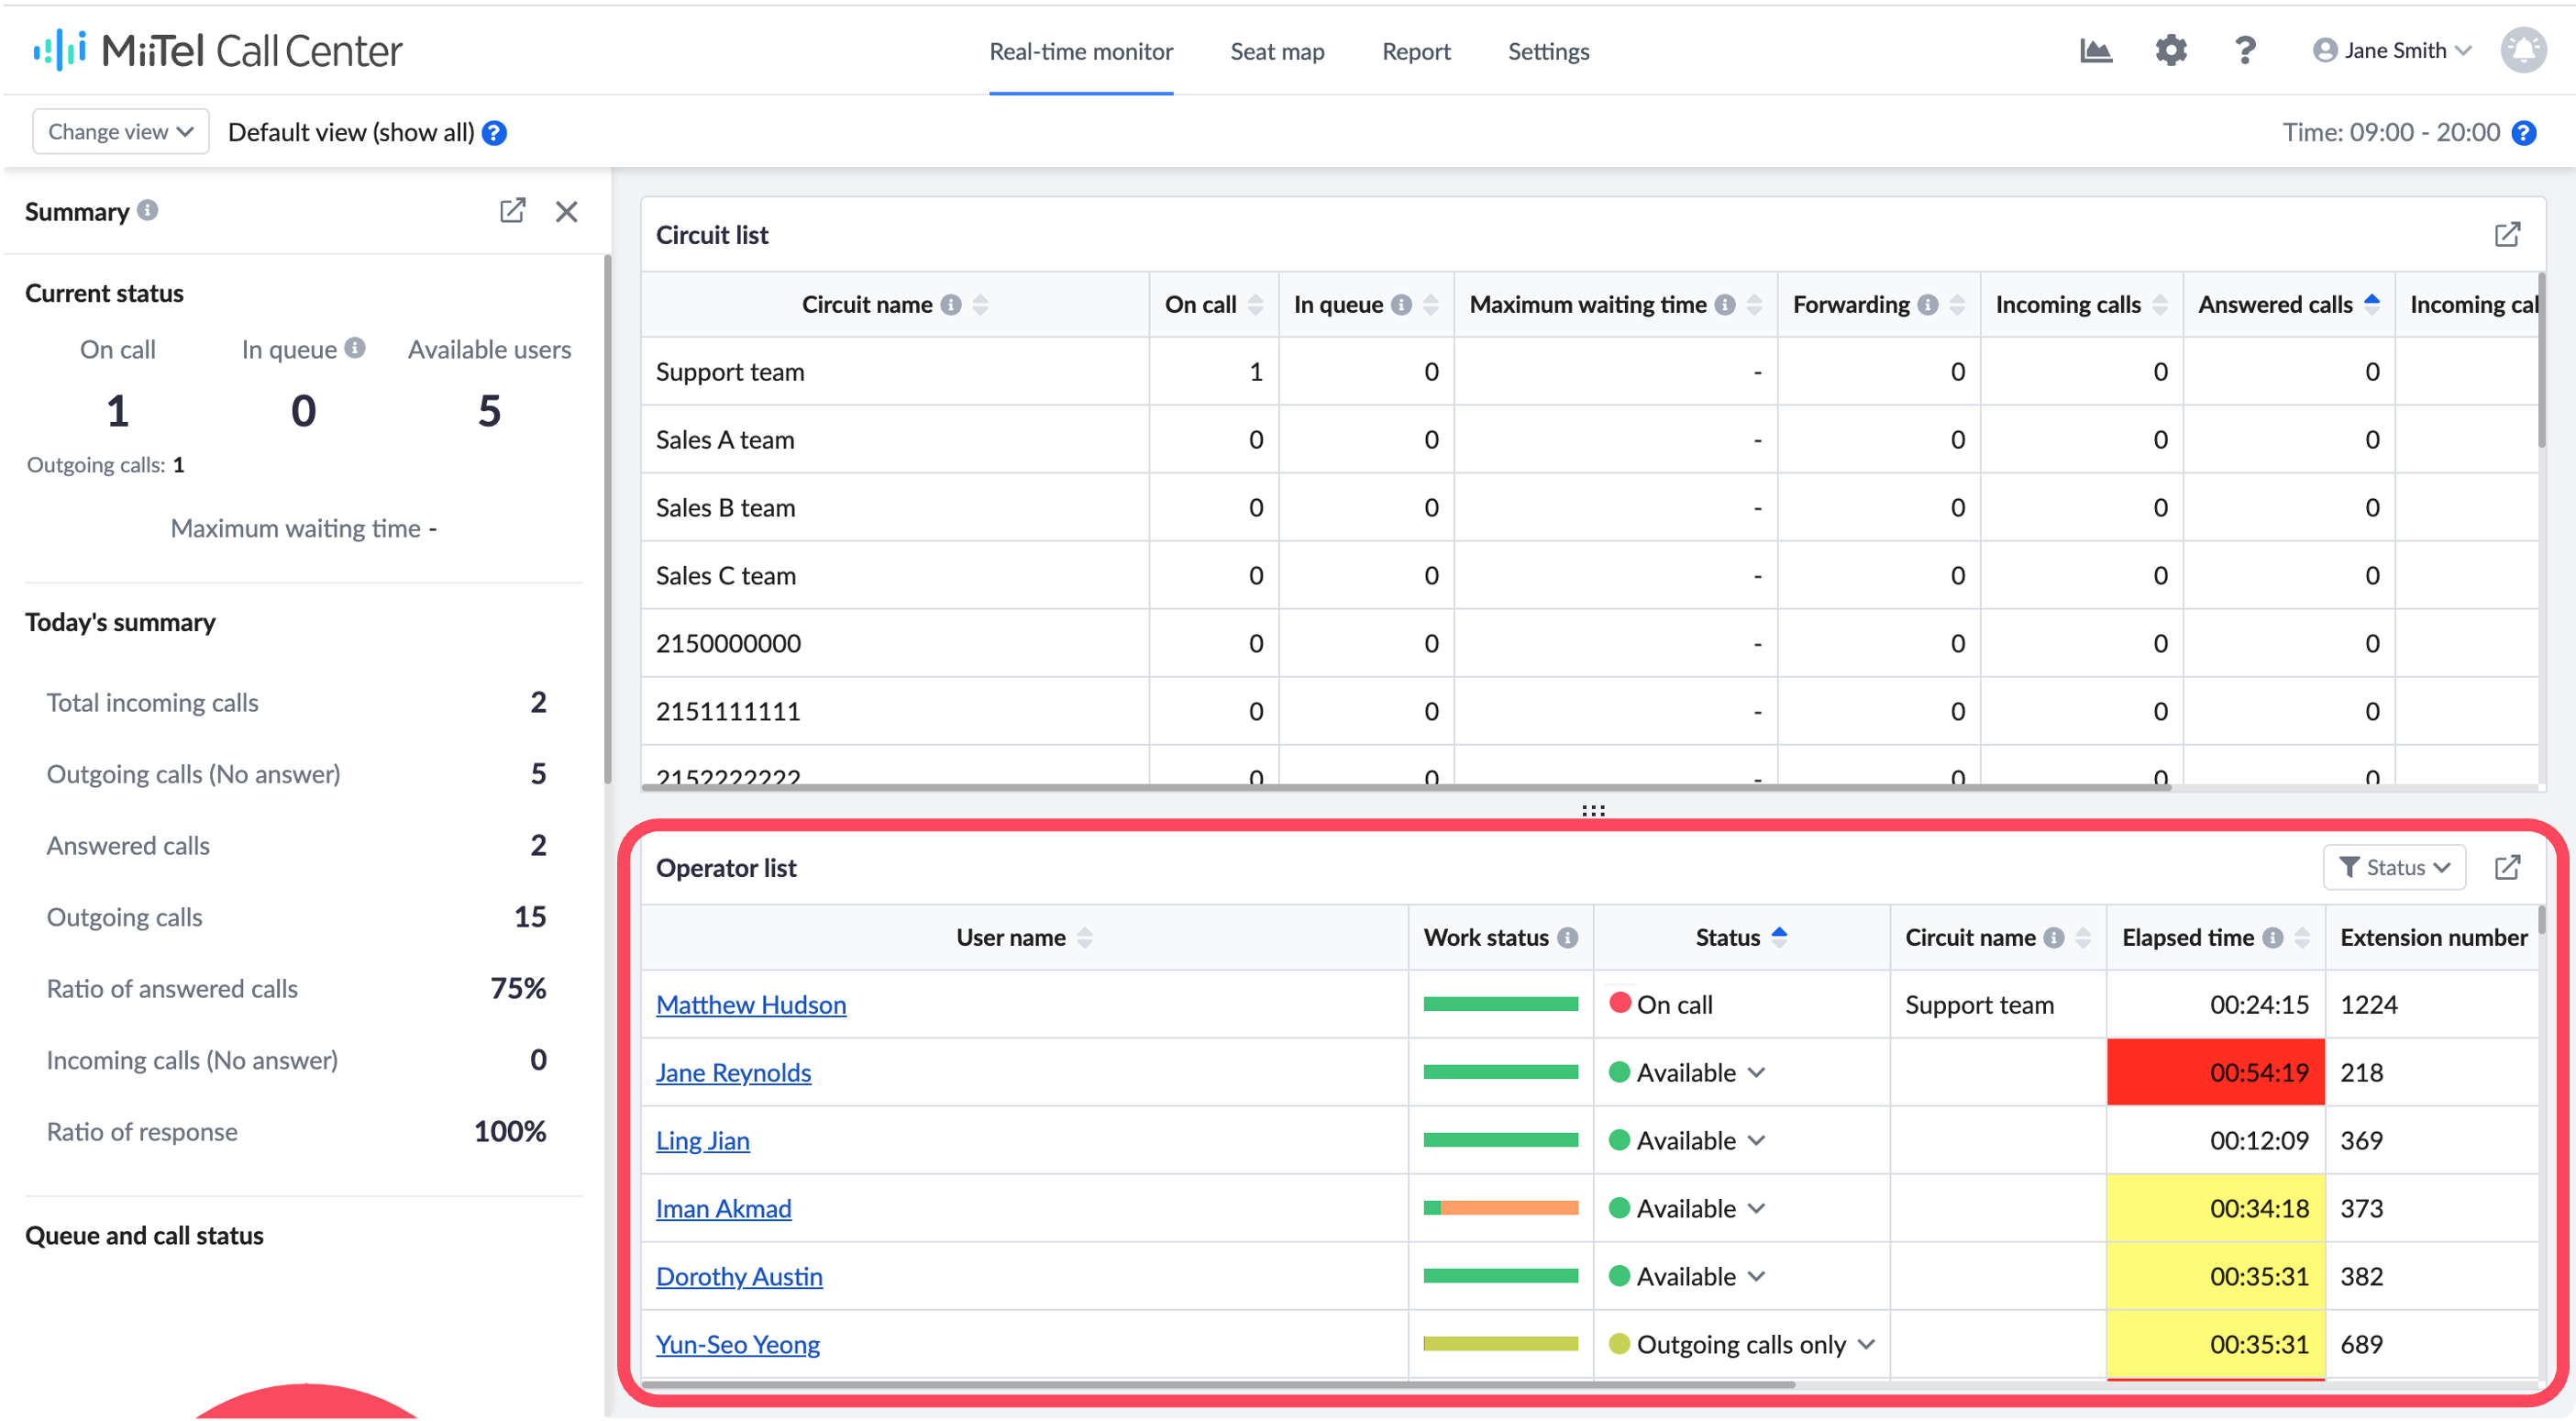The image size is (2576, 1421).
Task: Open Yun-Seo Yeong operator link
Action: click(737, 1344)
